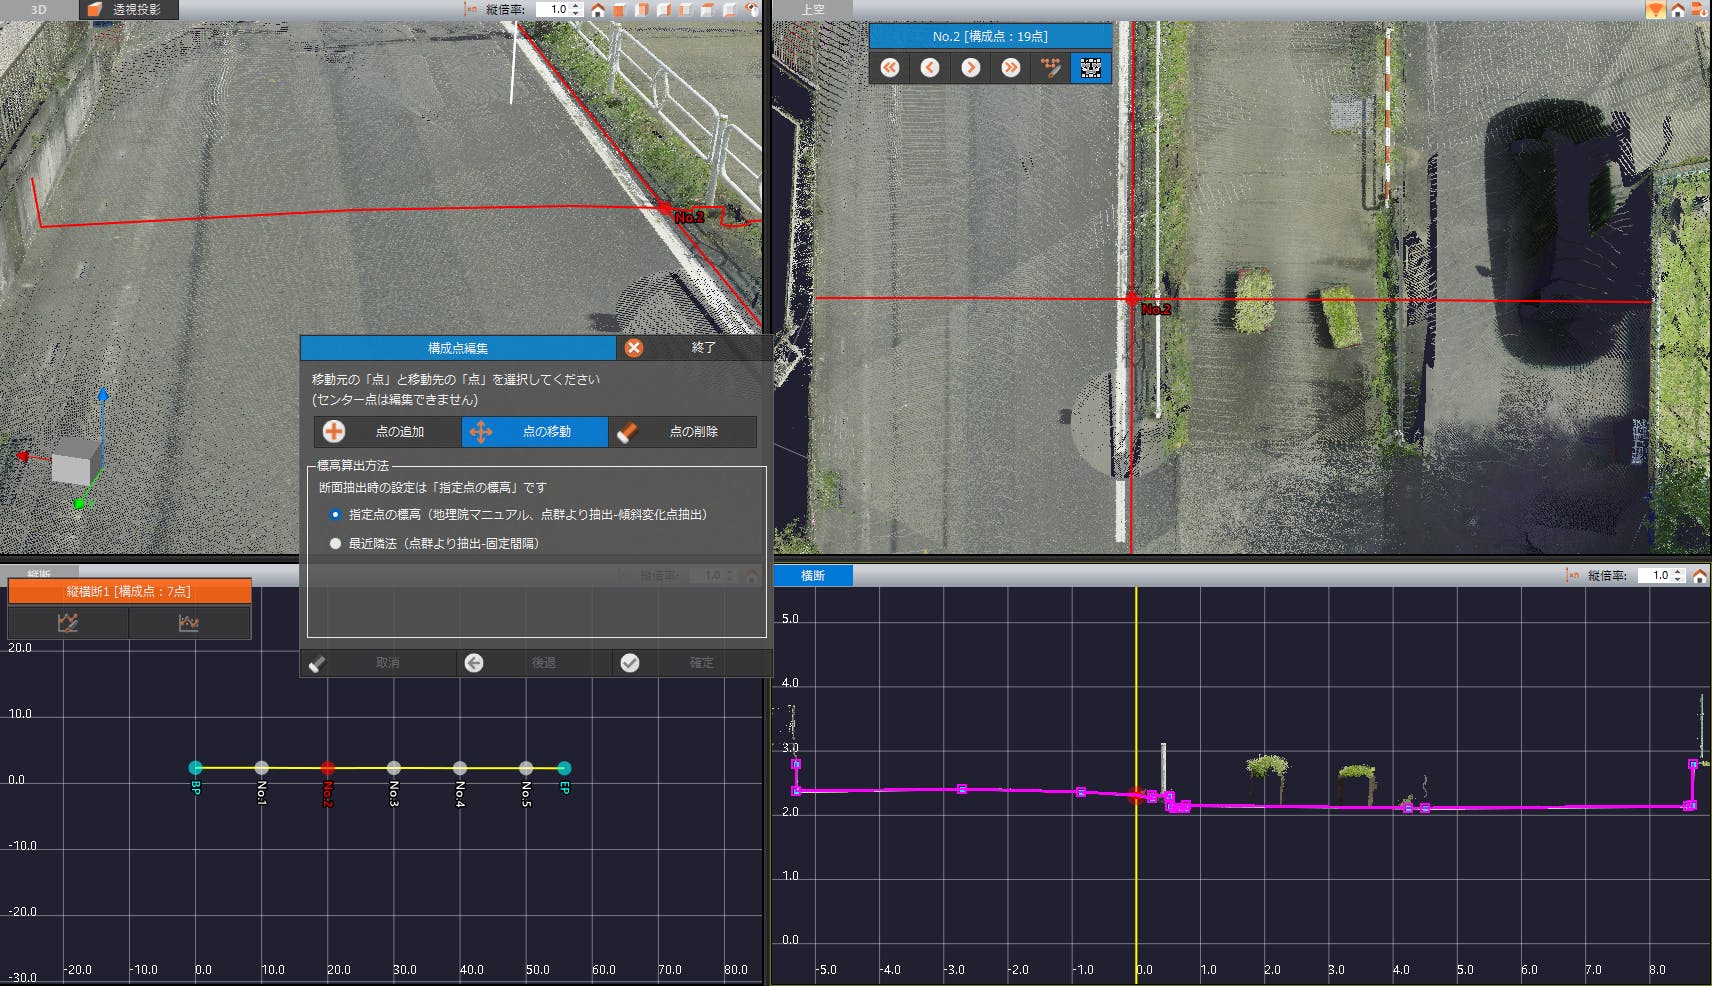
Task: Select magenta section point near -3.0 in 横断
Action: click(962, 789)
